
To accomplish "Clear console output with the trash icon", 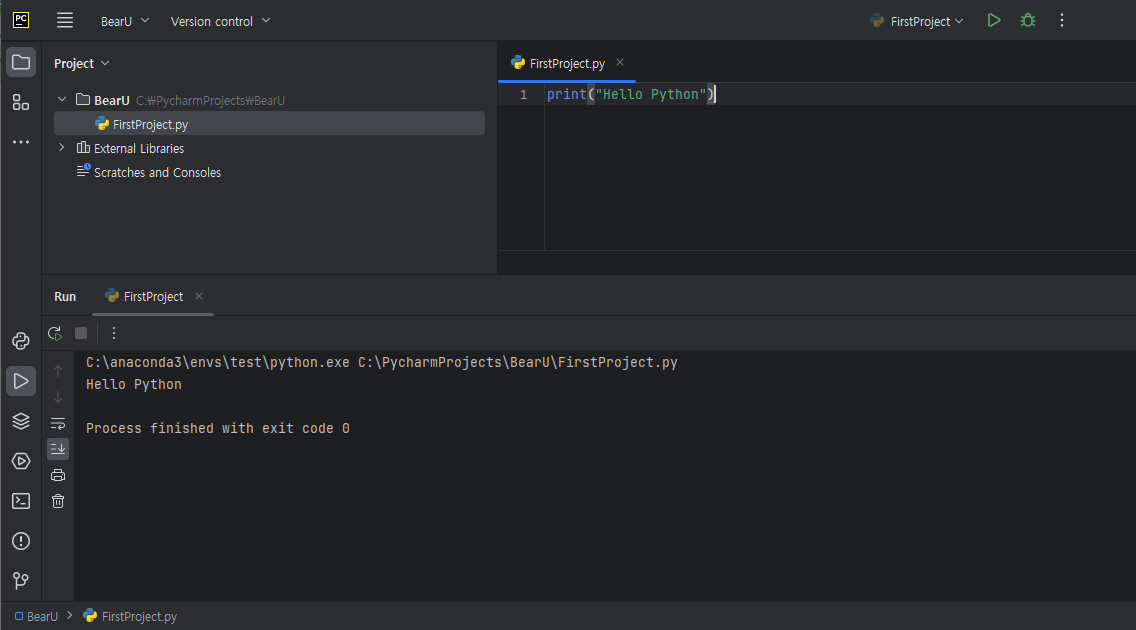I will coord(58,501).
